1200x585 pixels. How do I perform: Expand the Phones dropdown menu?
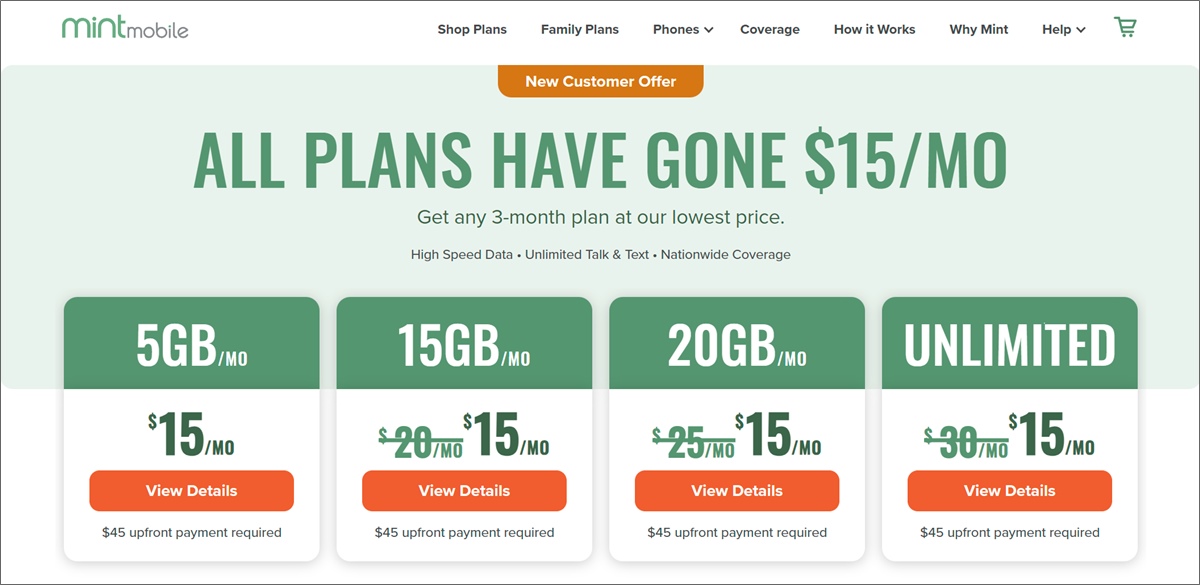click(683, 30)
